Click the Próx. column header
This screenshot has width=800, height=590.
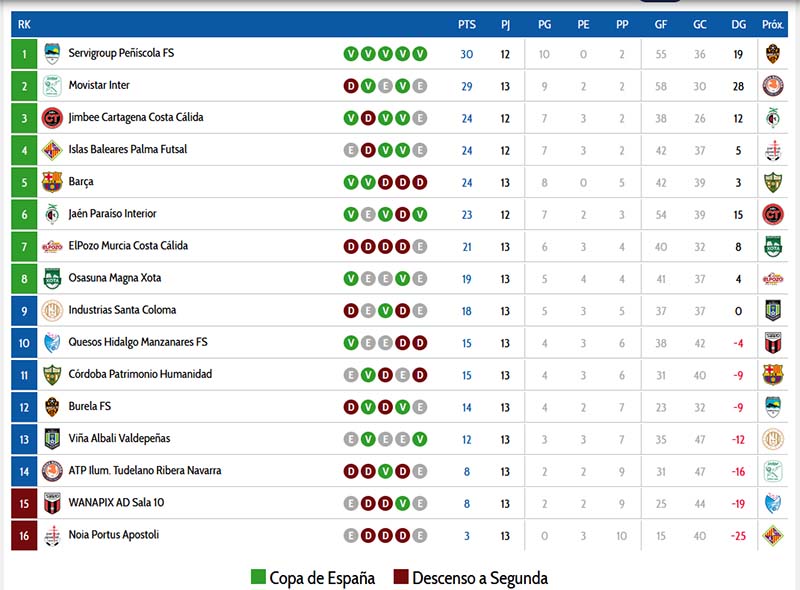tap(772, 24)
